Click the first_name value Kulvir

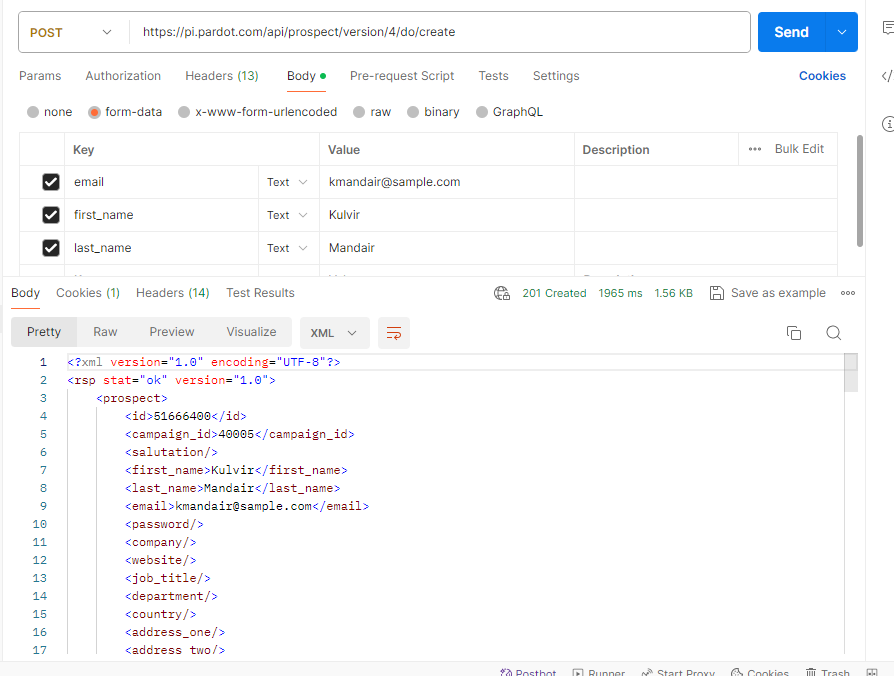344,215
